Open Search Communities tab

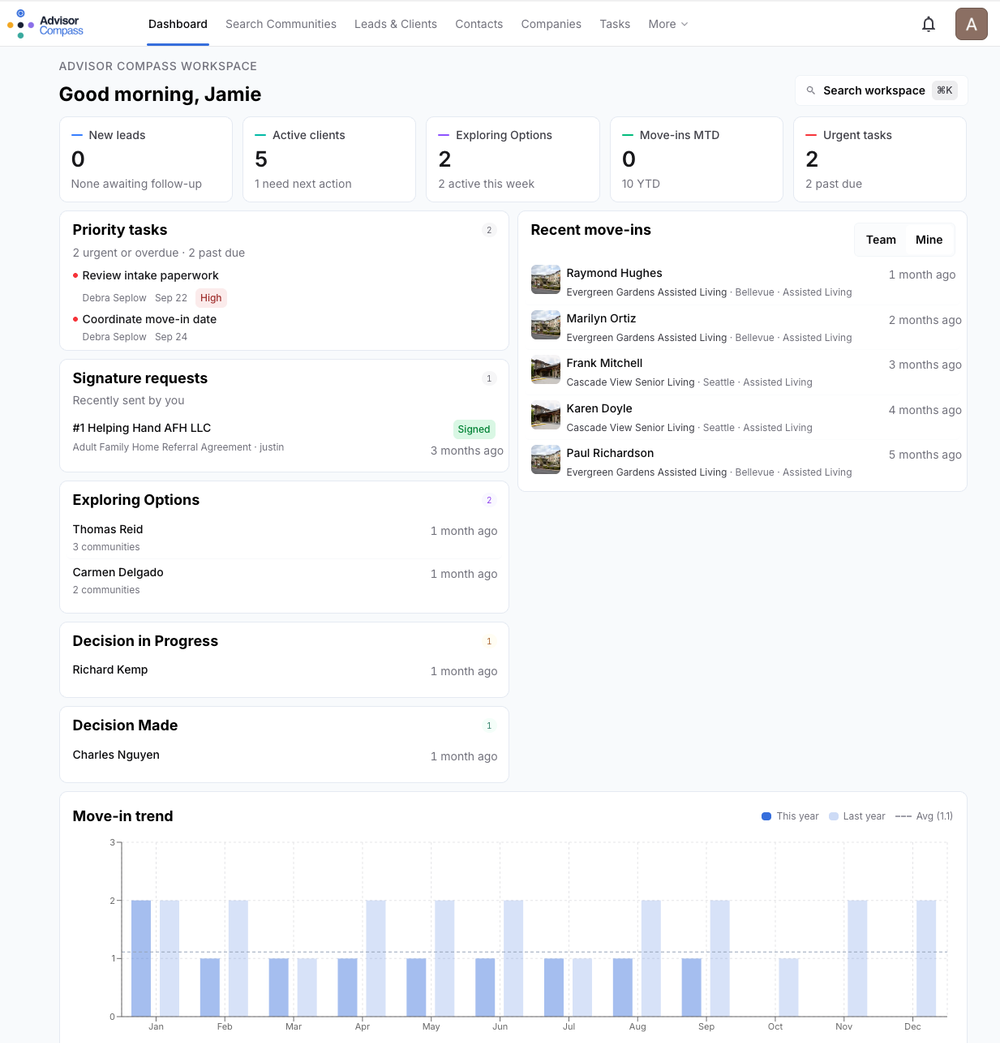[x=281, y=24]
